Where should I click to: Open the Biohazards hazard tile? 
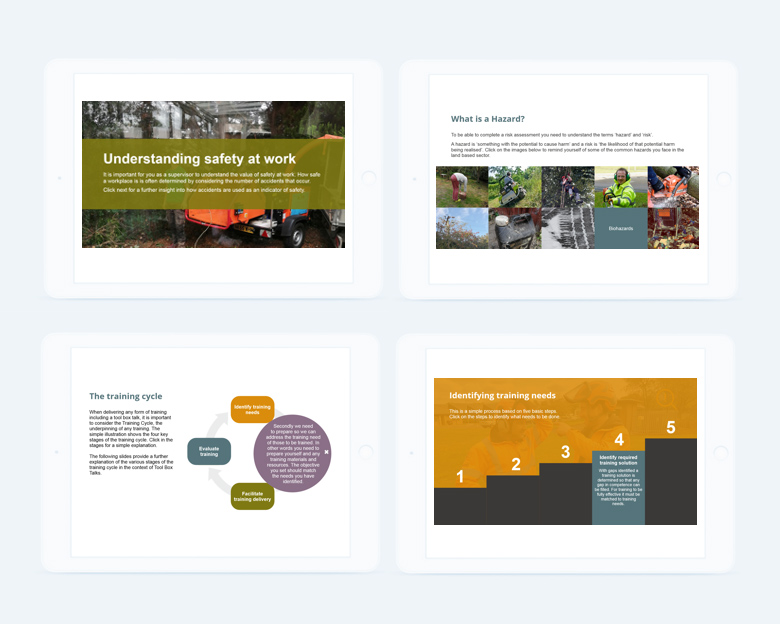tap(621, 228)
